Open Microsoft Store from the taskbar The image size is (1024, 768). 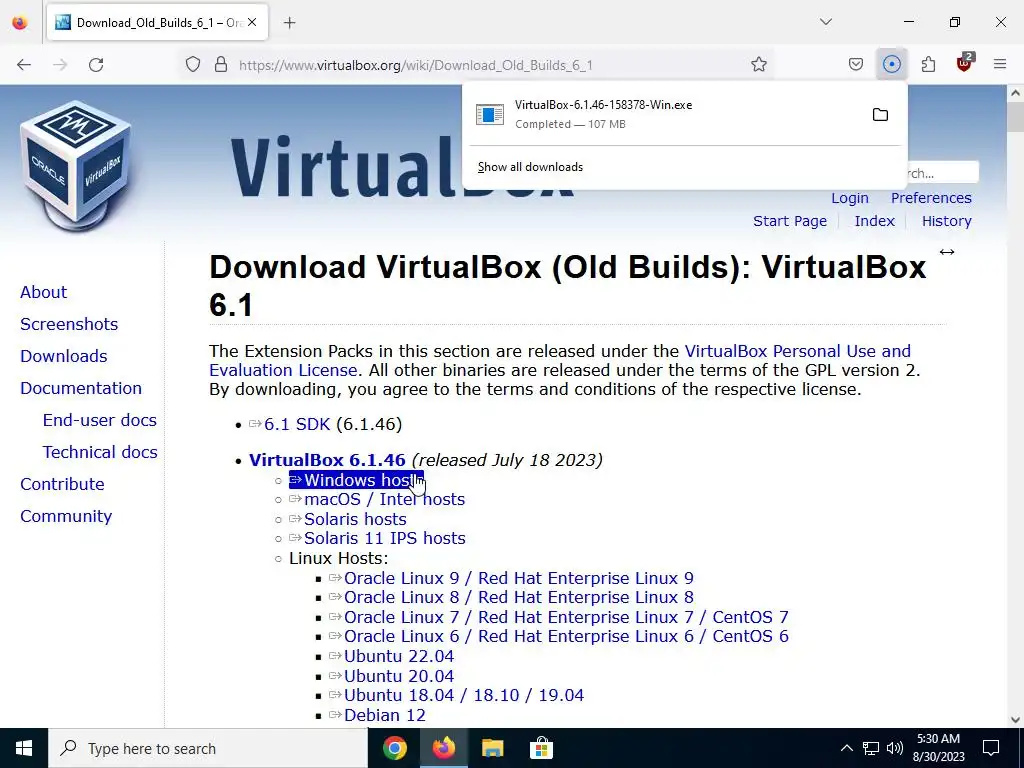click(541, 748)
